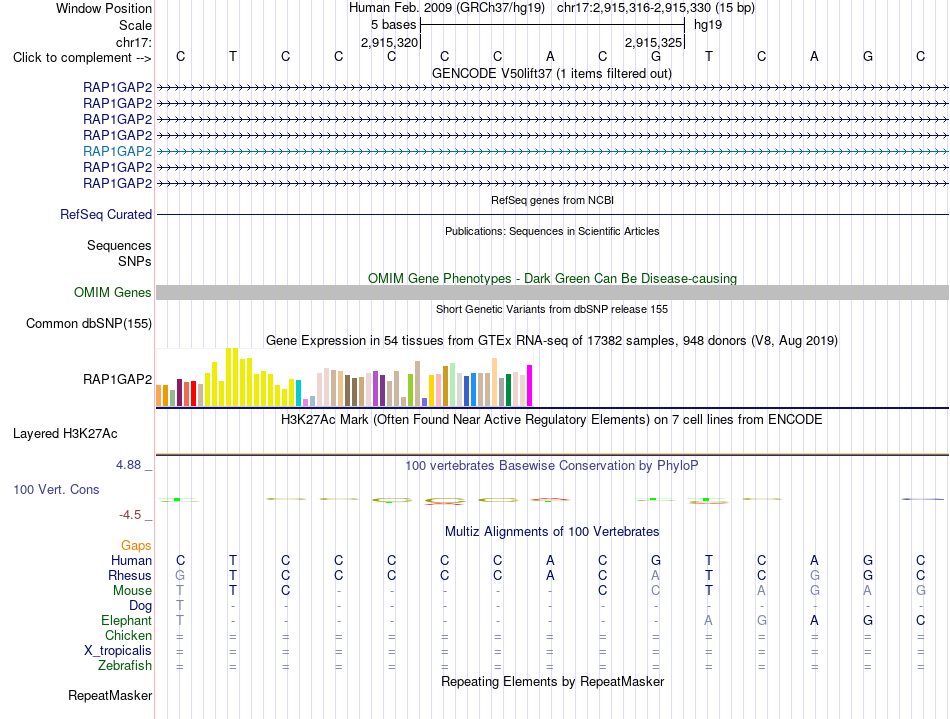Open the GTEx Gene Expression track title
Screen dimensions: 950x719
coord(552,341)
